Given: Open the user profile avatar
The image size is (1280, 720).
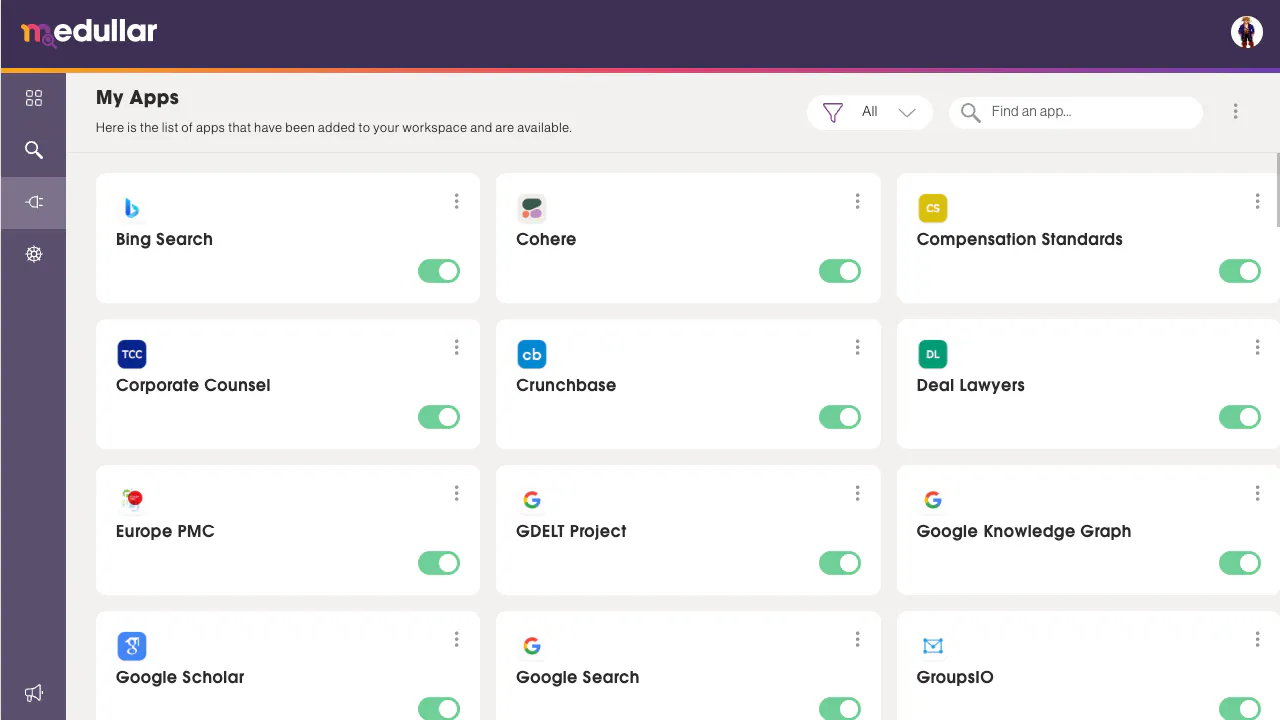Looking at the screenshot, I should point(1246,32).
